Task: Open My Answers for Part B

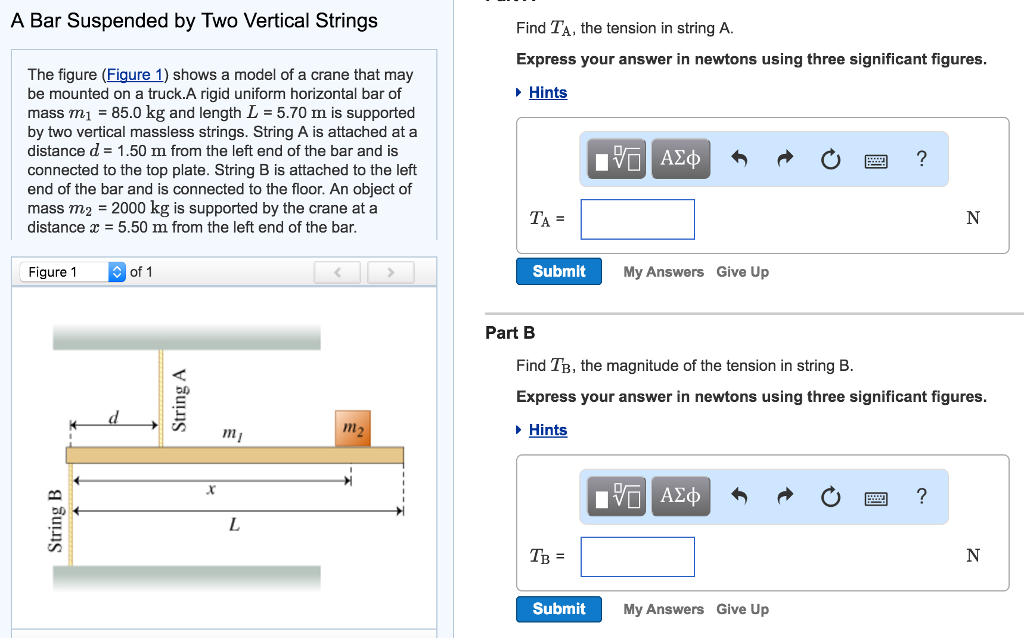Action: coord(663,609)
